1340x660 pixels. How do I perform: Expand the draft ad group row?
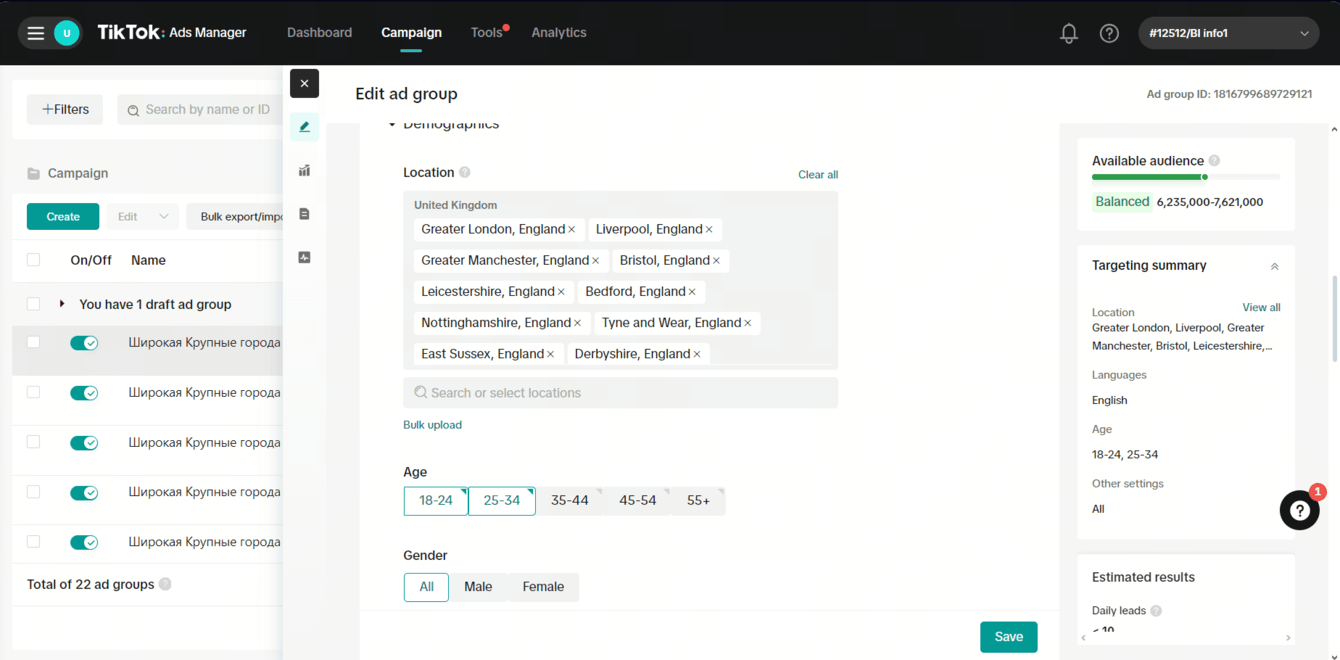coord(62,304)
